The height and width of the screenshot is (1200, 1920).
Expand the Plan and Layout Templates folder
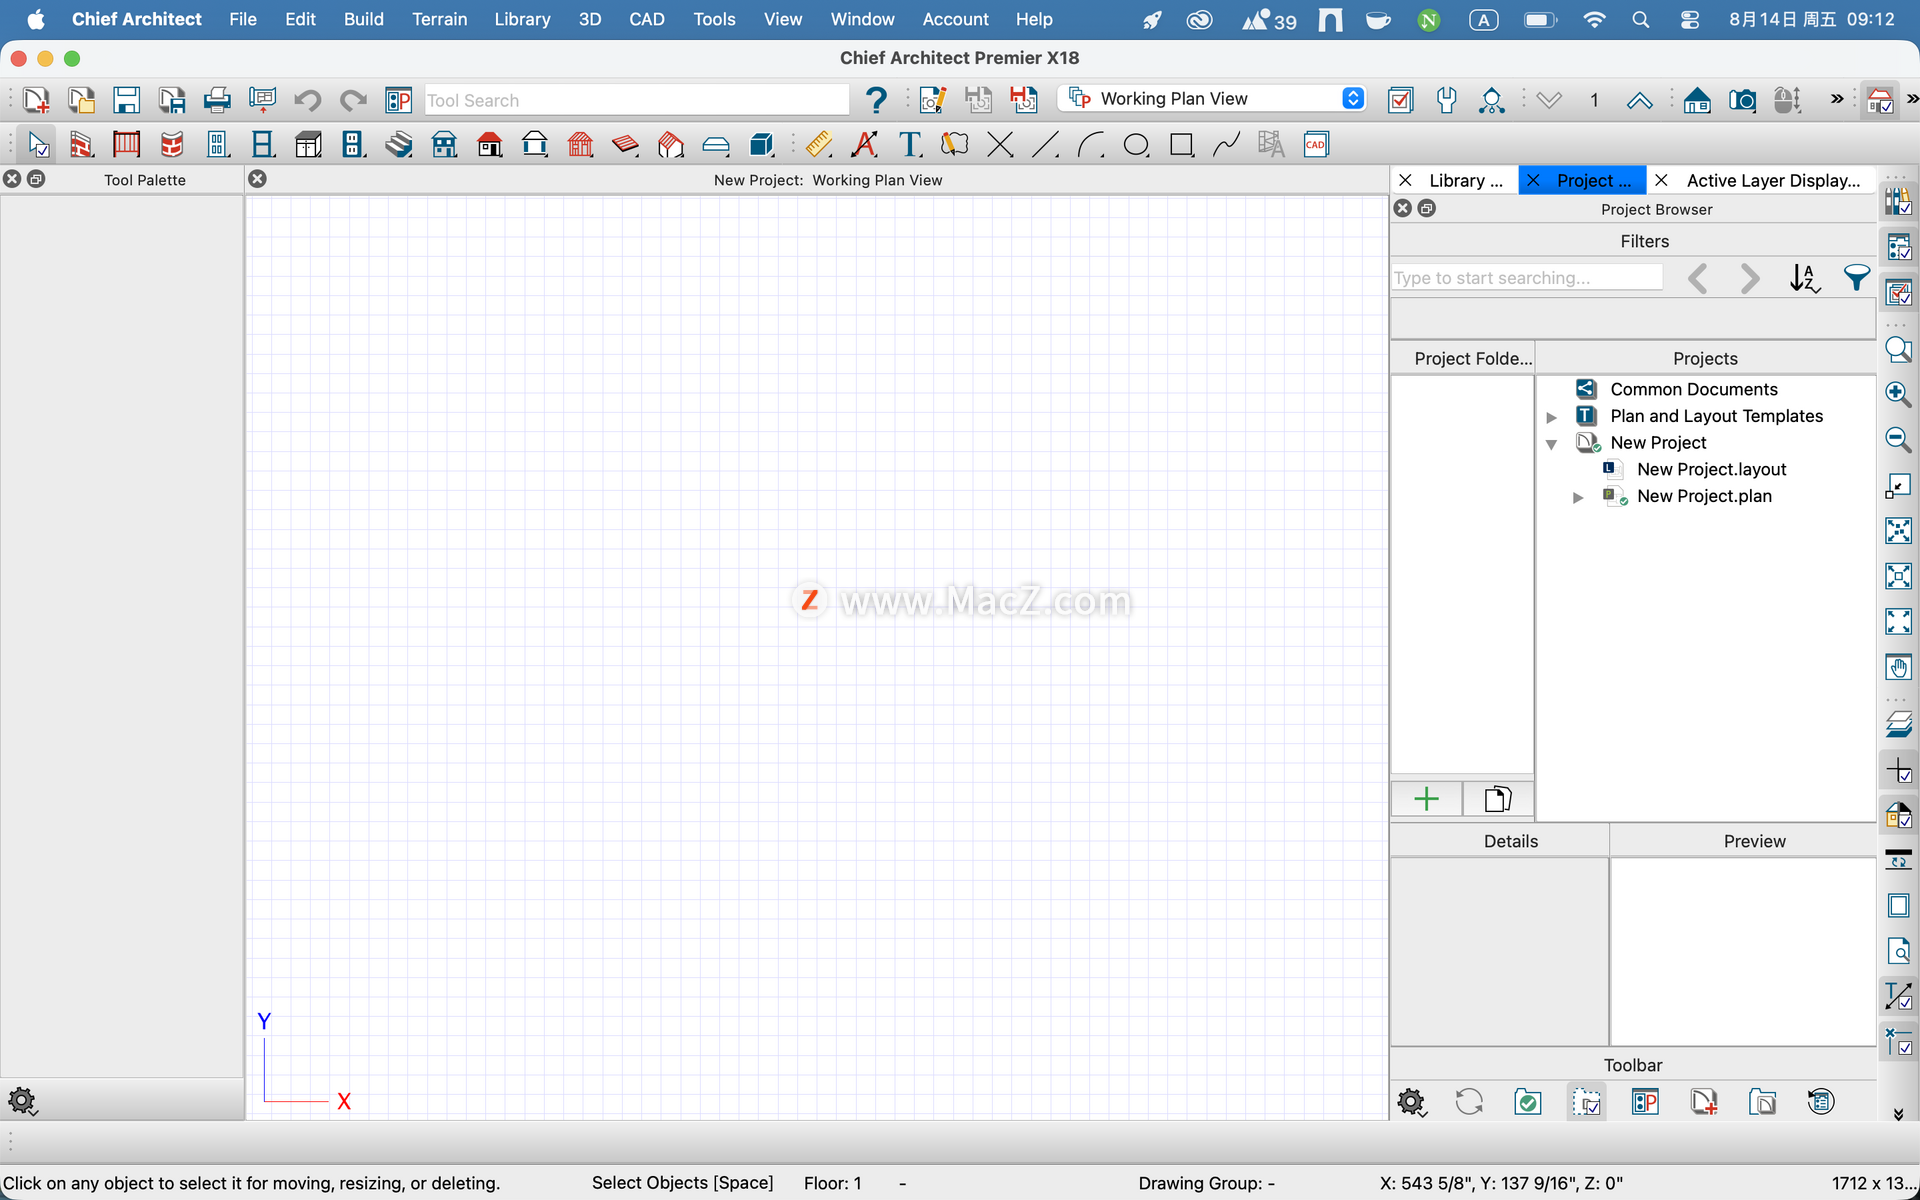pyautogui.click(x=1552, y=417)
